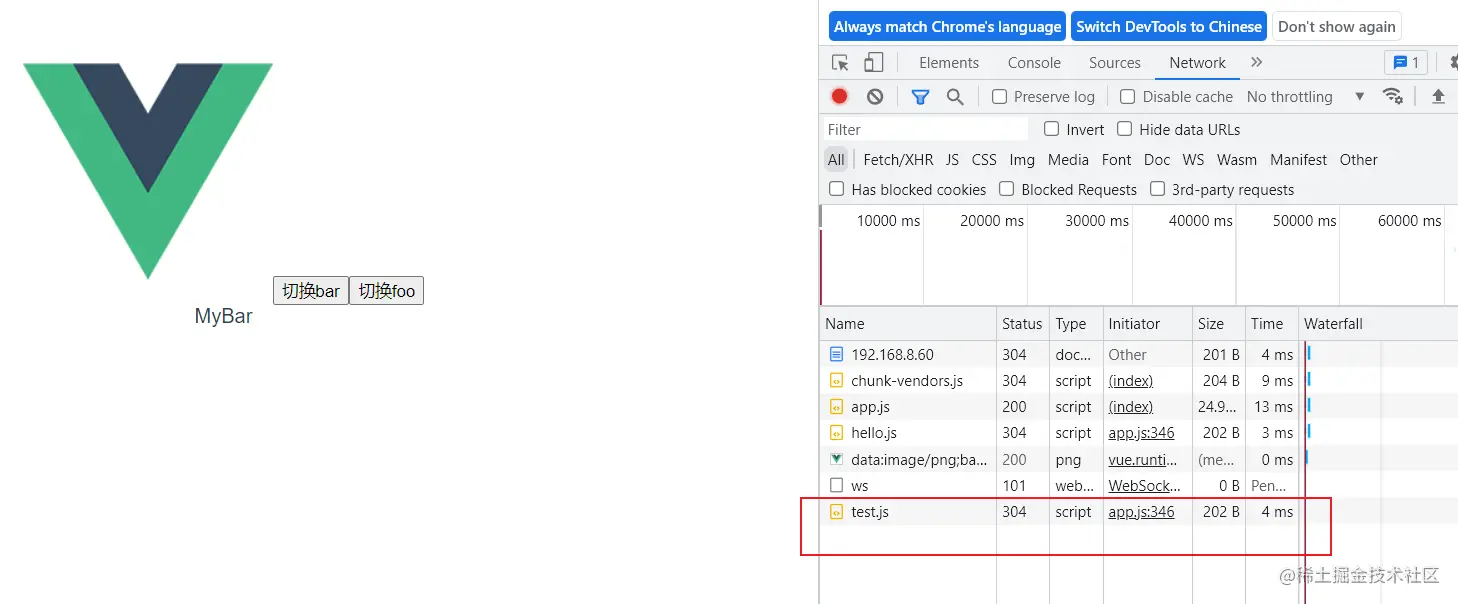Expand more DevTools tabs chevron
Image resolution: width=1458 pixels, height=604 pixels.
1256,62
